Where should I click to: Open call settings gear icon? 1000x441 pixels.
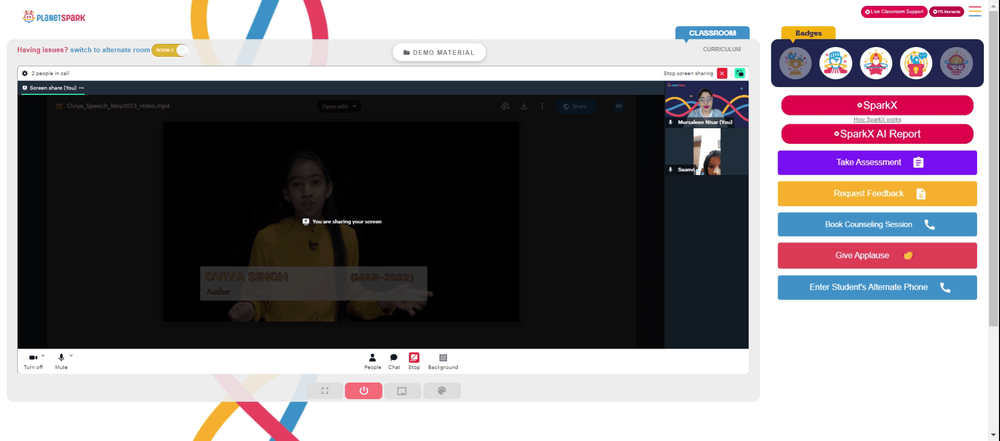click(25, 73)
